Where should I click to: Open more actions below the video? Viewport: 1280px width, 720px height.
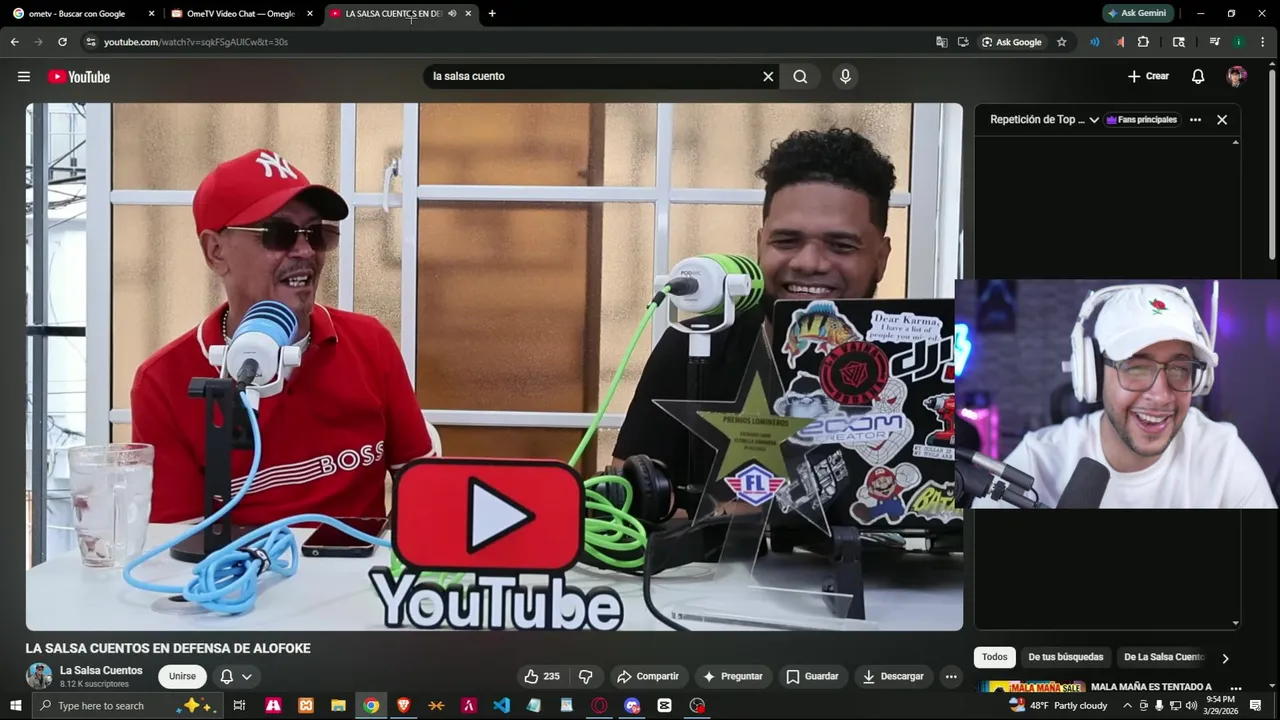pos(951,676)
